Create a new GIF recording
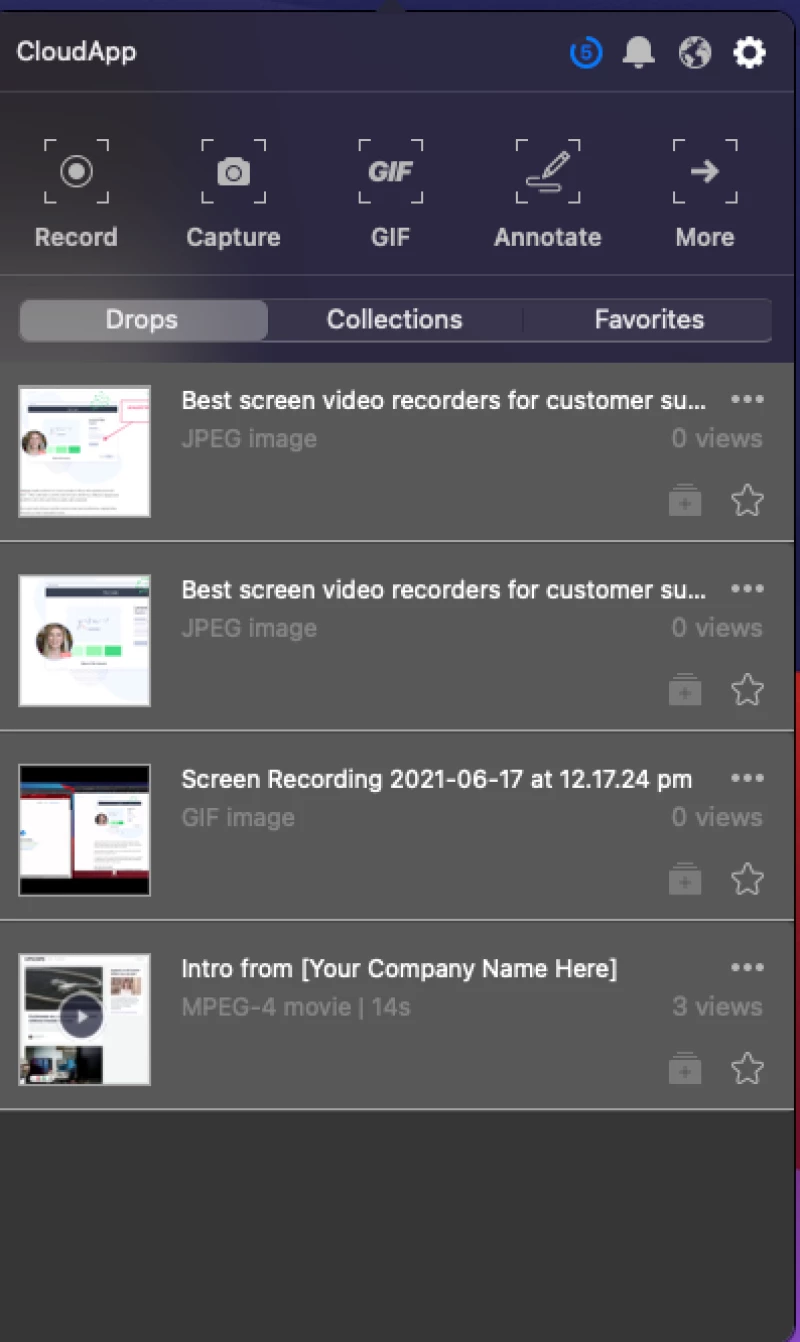The width and height of the screenshot is (800, 1342). coord(390,172)
